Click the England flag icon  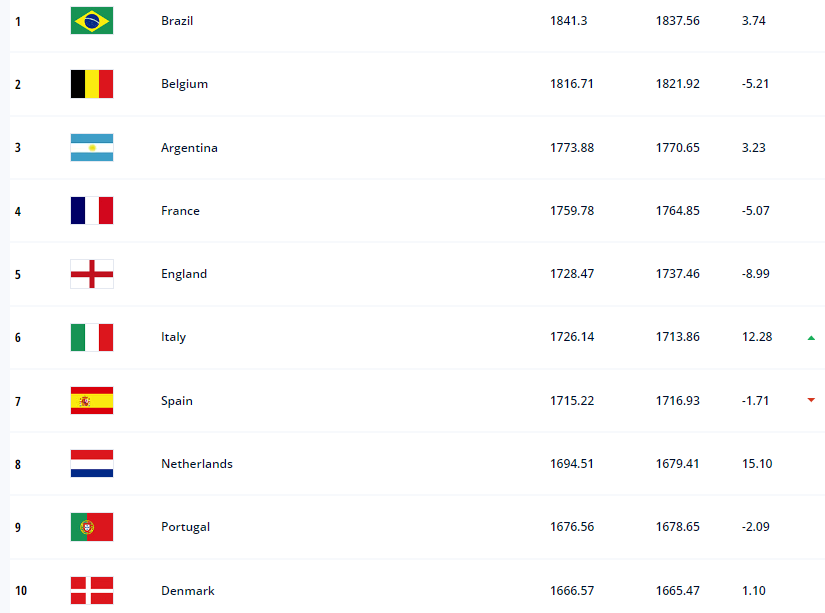[92, 274]
